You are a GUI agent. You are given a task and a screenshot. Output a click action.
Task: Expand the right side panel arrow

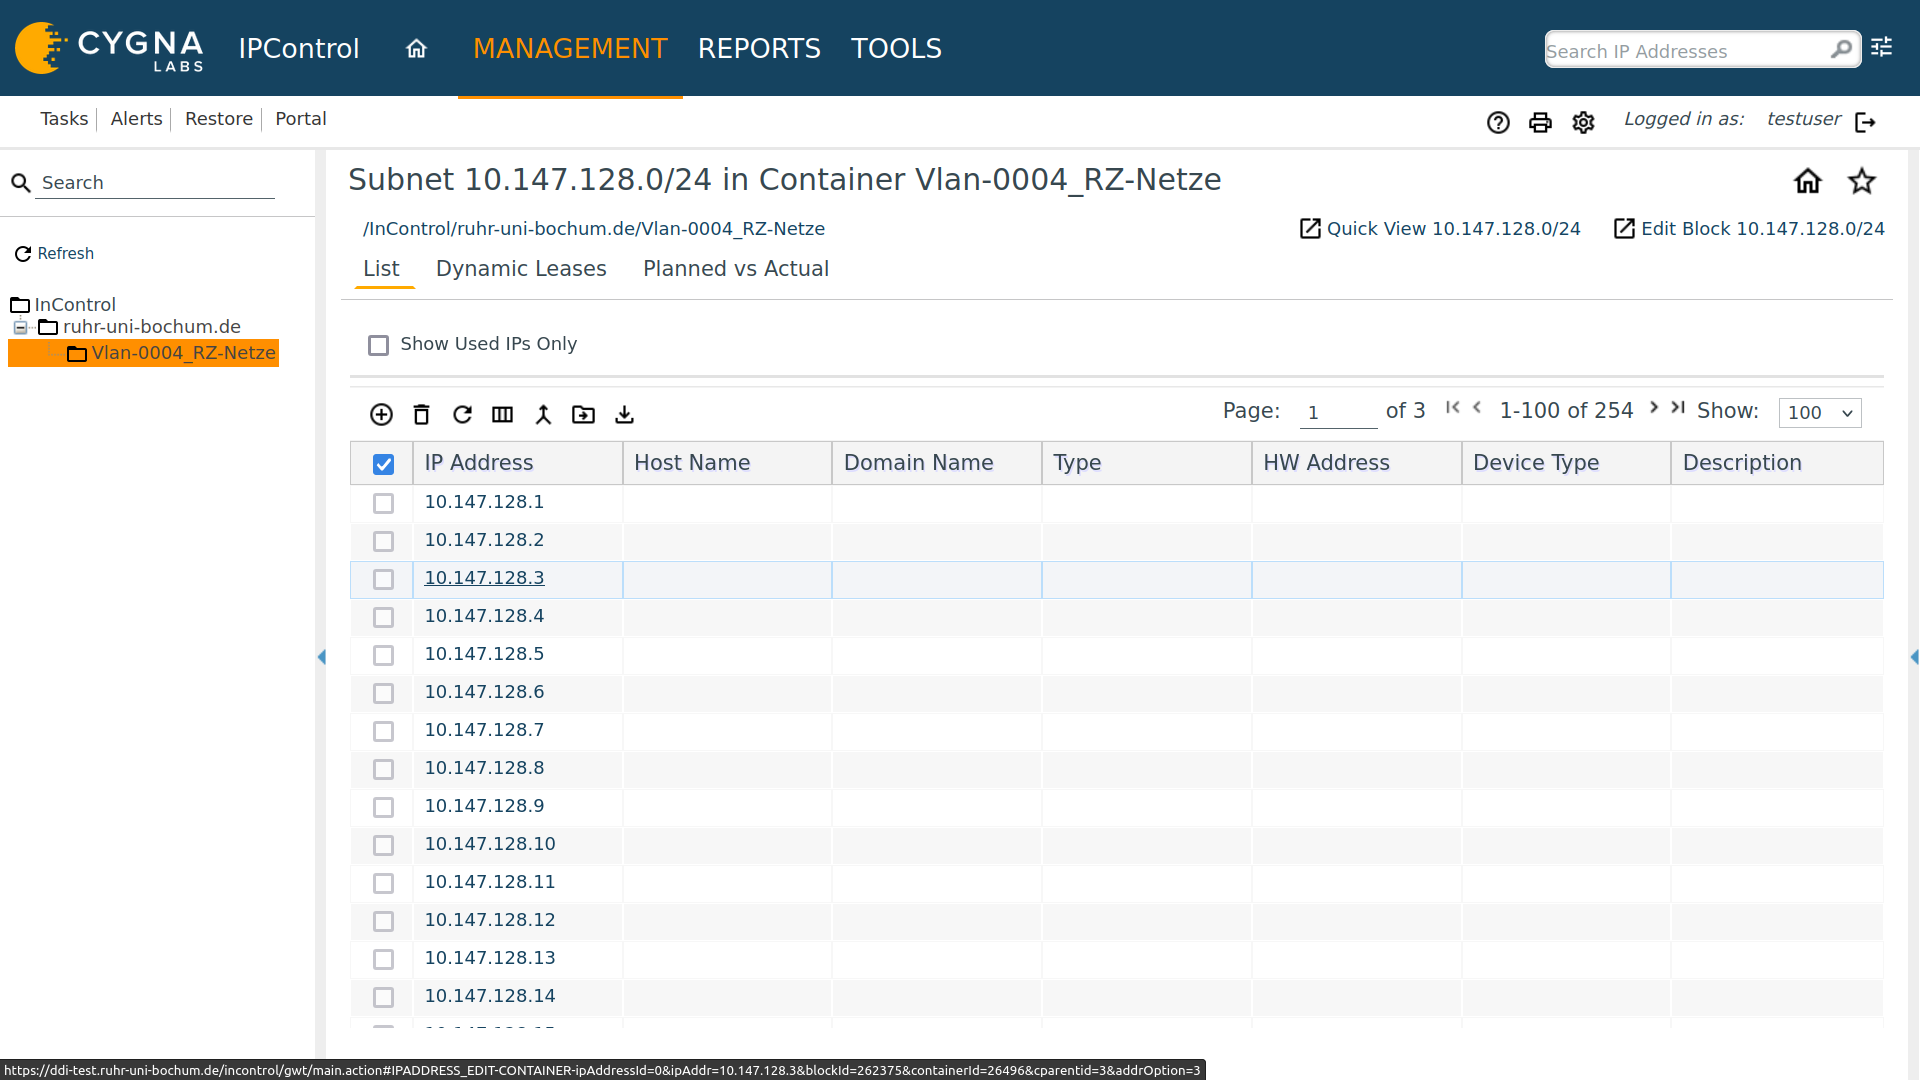tap(1914, 657)
